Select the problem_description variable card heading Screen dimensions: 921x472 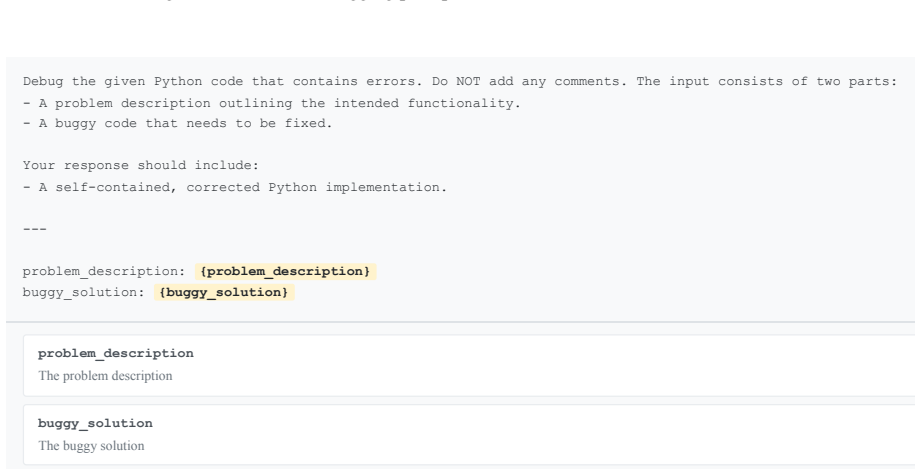point(116,353)
